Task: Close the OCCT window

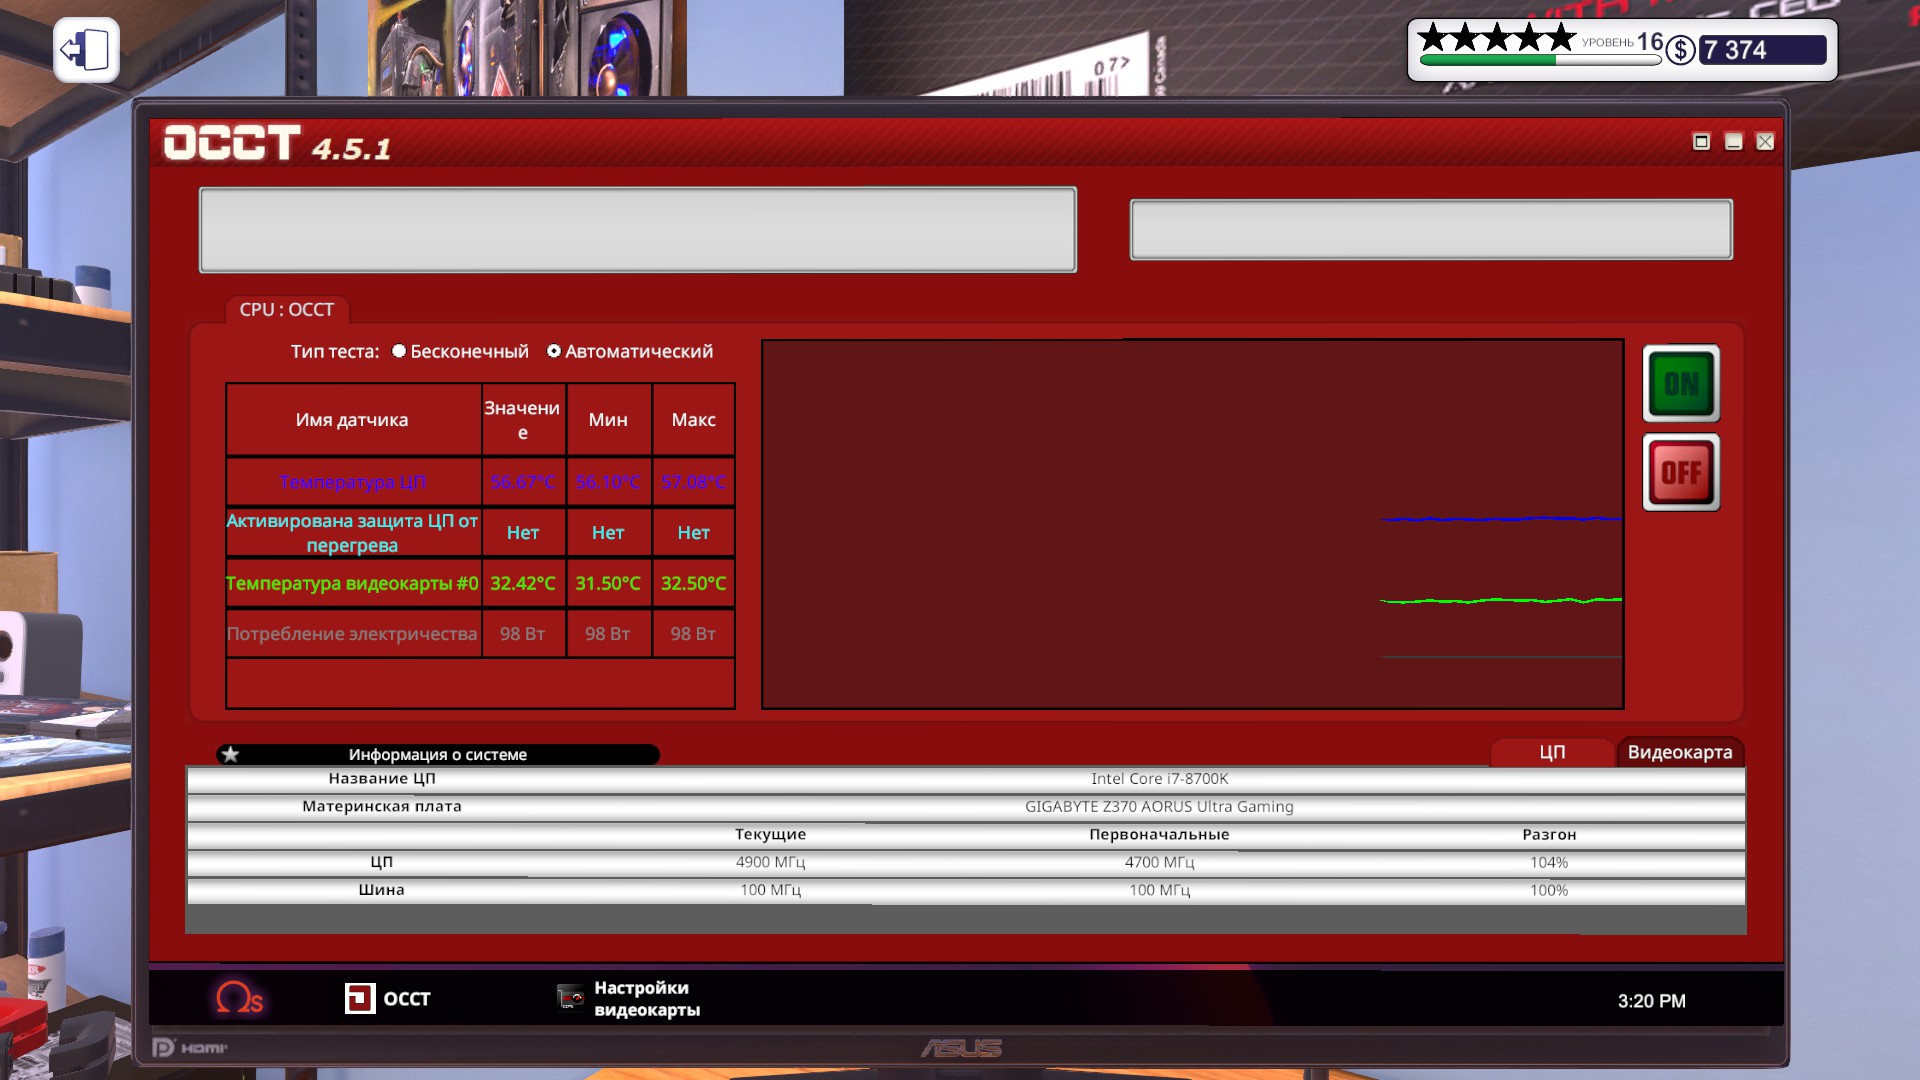Action: tap(1765, 141)
